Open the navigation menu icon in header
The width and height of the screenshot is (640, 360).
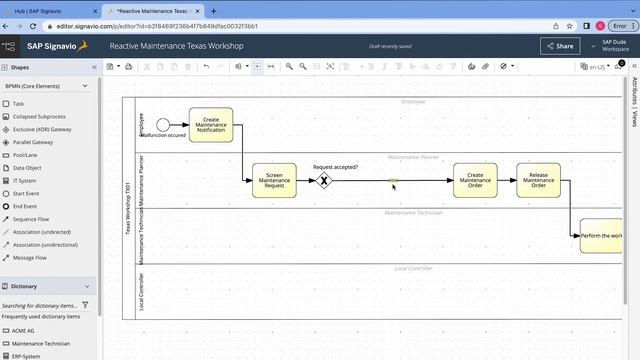click(9, 46)
